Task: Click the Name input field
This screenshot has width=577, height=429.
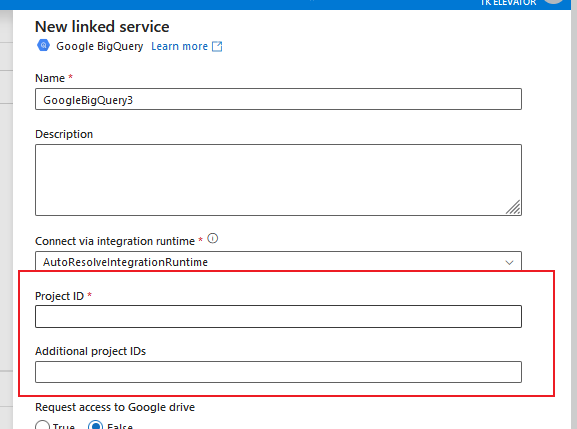Action: coord(278,99)
